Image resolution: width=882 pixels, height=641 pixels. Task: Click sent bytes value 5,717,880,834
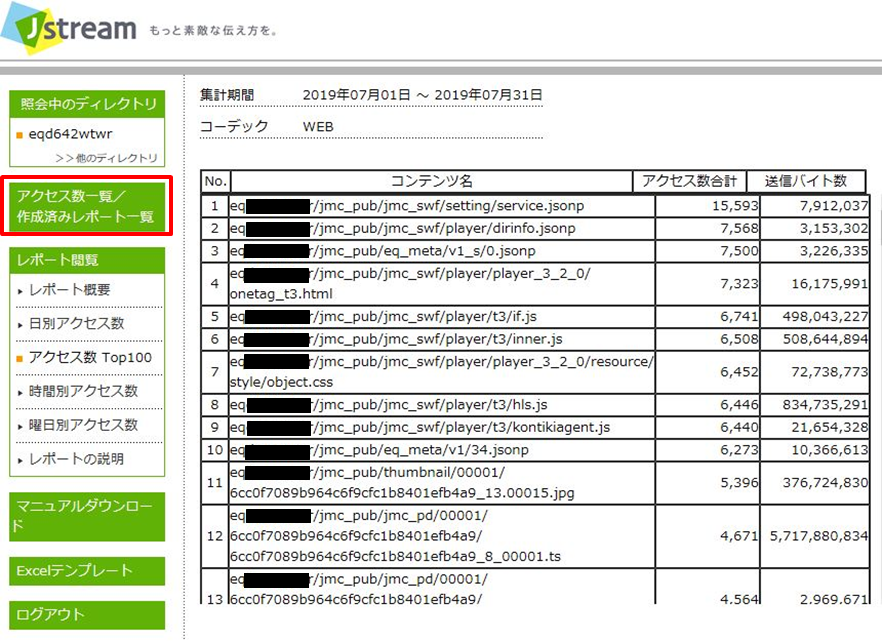point(819,536)
